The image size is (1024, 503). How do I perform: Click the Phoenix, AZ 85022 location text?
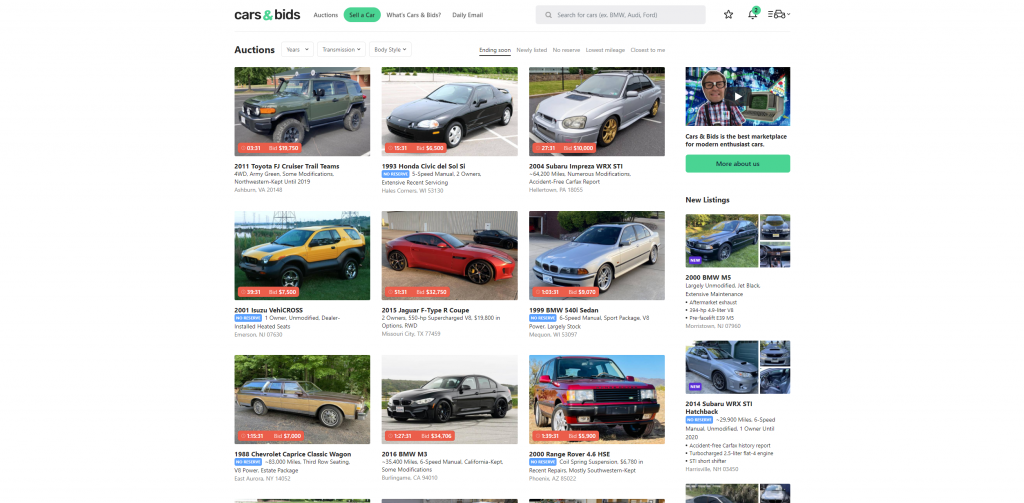pyautogui.click(x=552, y=478)
